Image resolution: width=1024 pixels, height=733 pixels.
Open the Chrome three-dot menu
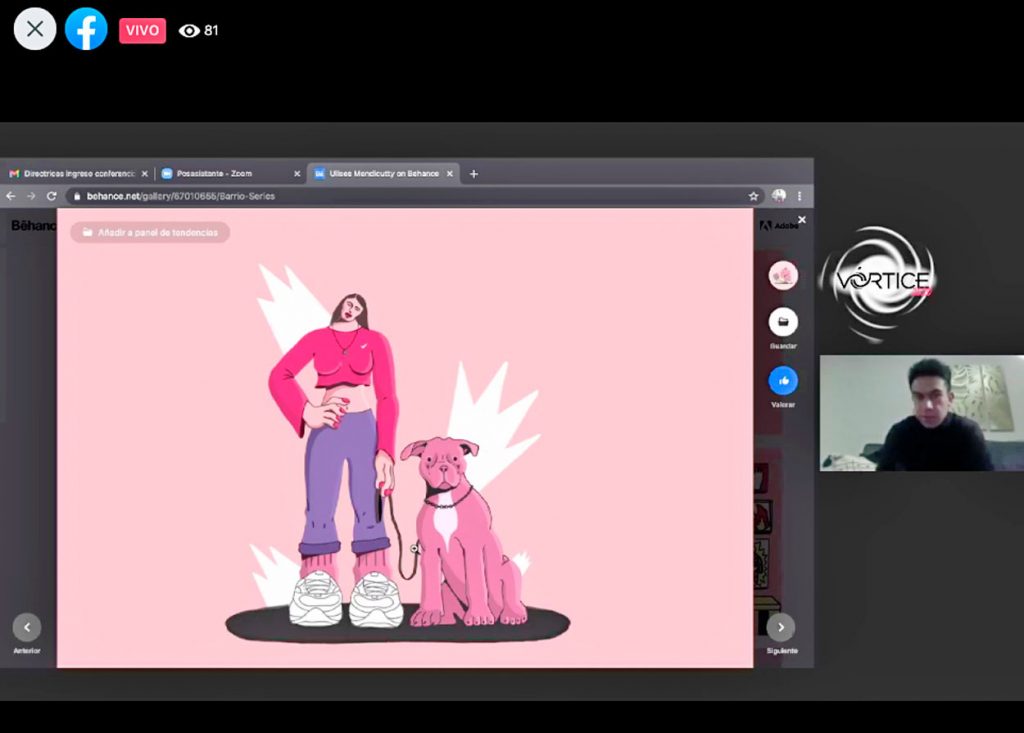[x=799, y=196]
